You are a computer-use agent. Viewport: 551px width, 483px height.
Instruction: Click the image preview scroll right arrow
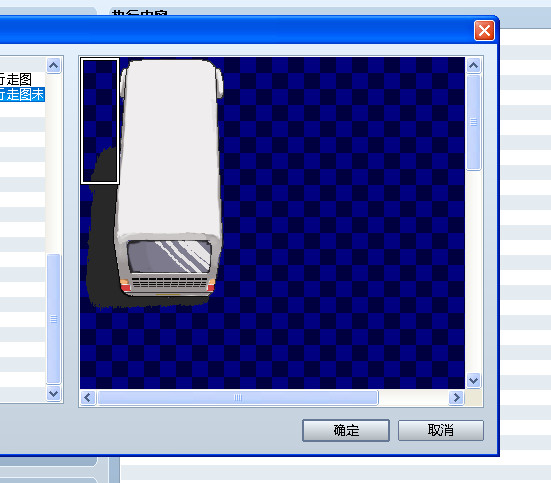[456, 398]
